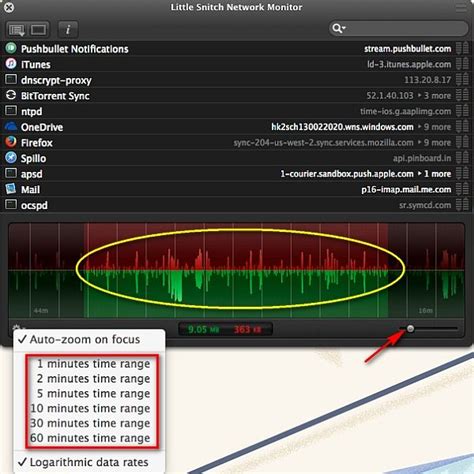Select 30 minutes time range

point(90,423)
